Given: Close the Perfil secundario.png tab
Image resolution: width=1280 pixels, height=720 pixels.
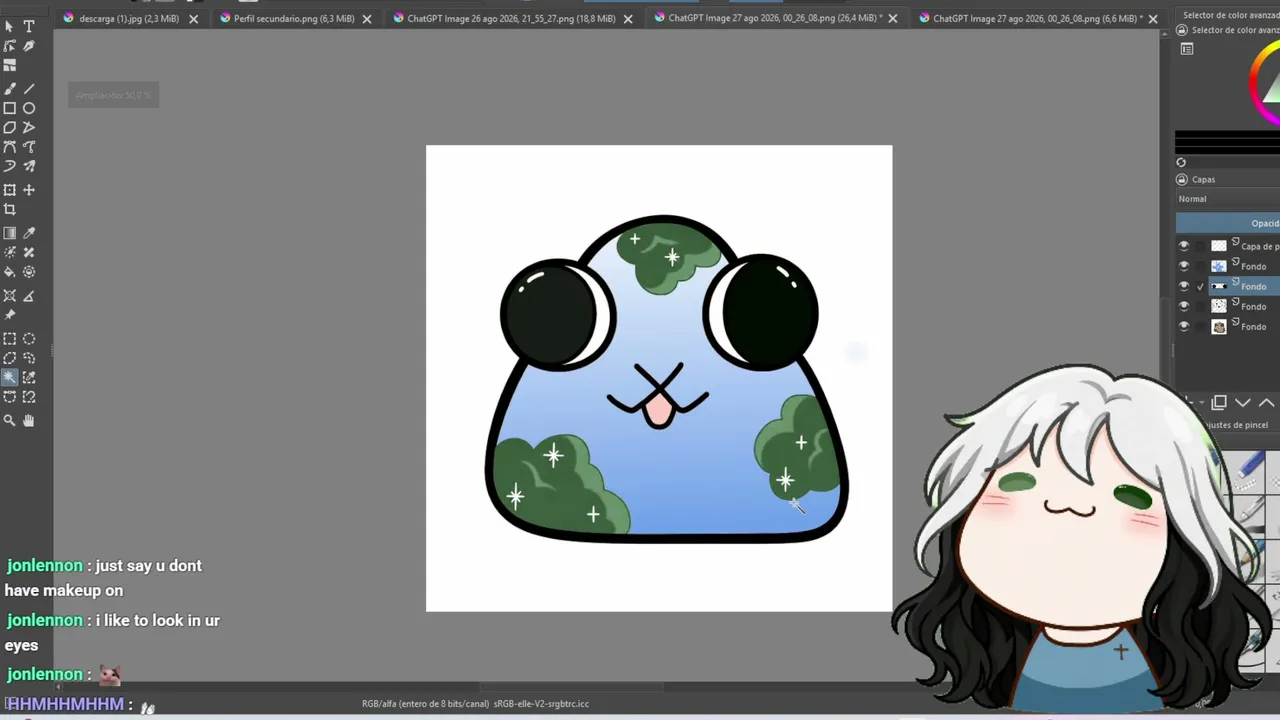Looking at the screenshot, I should (x=367, y=18).
